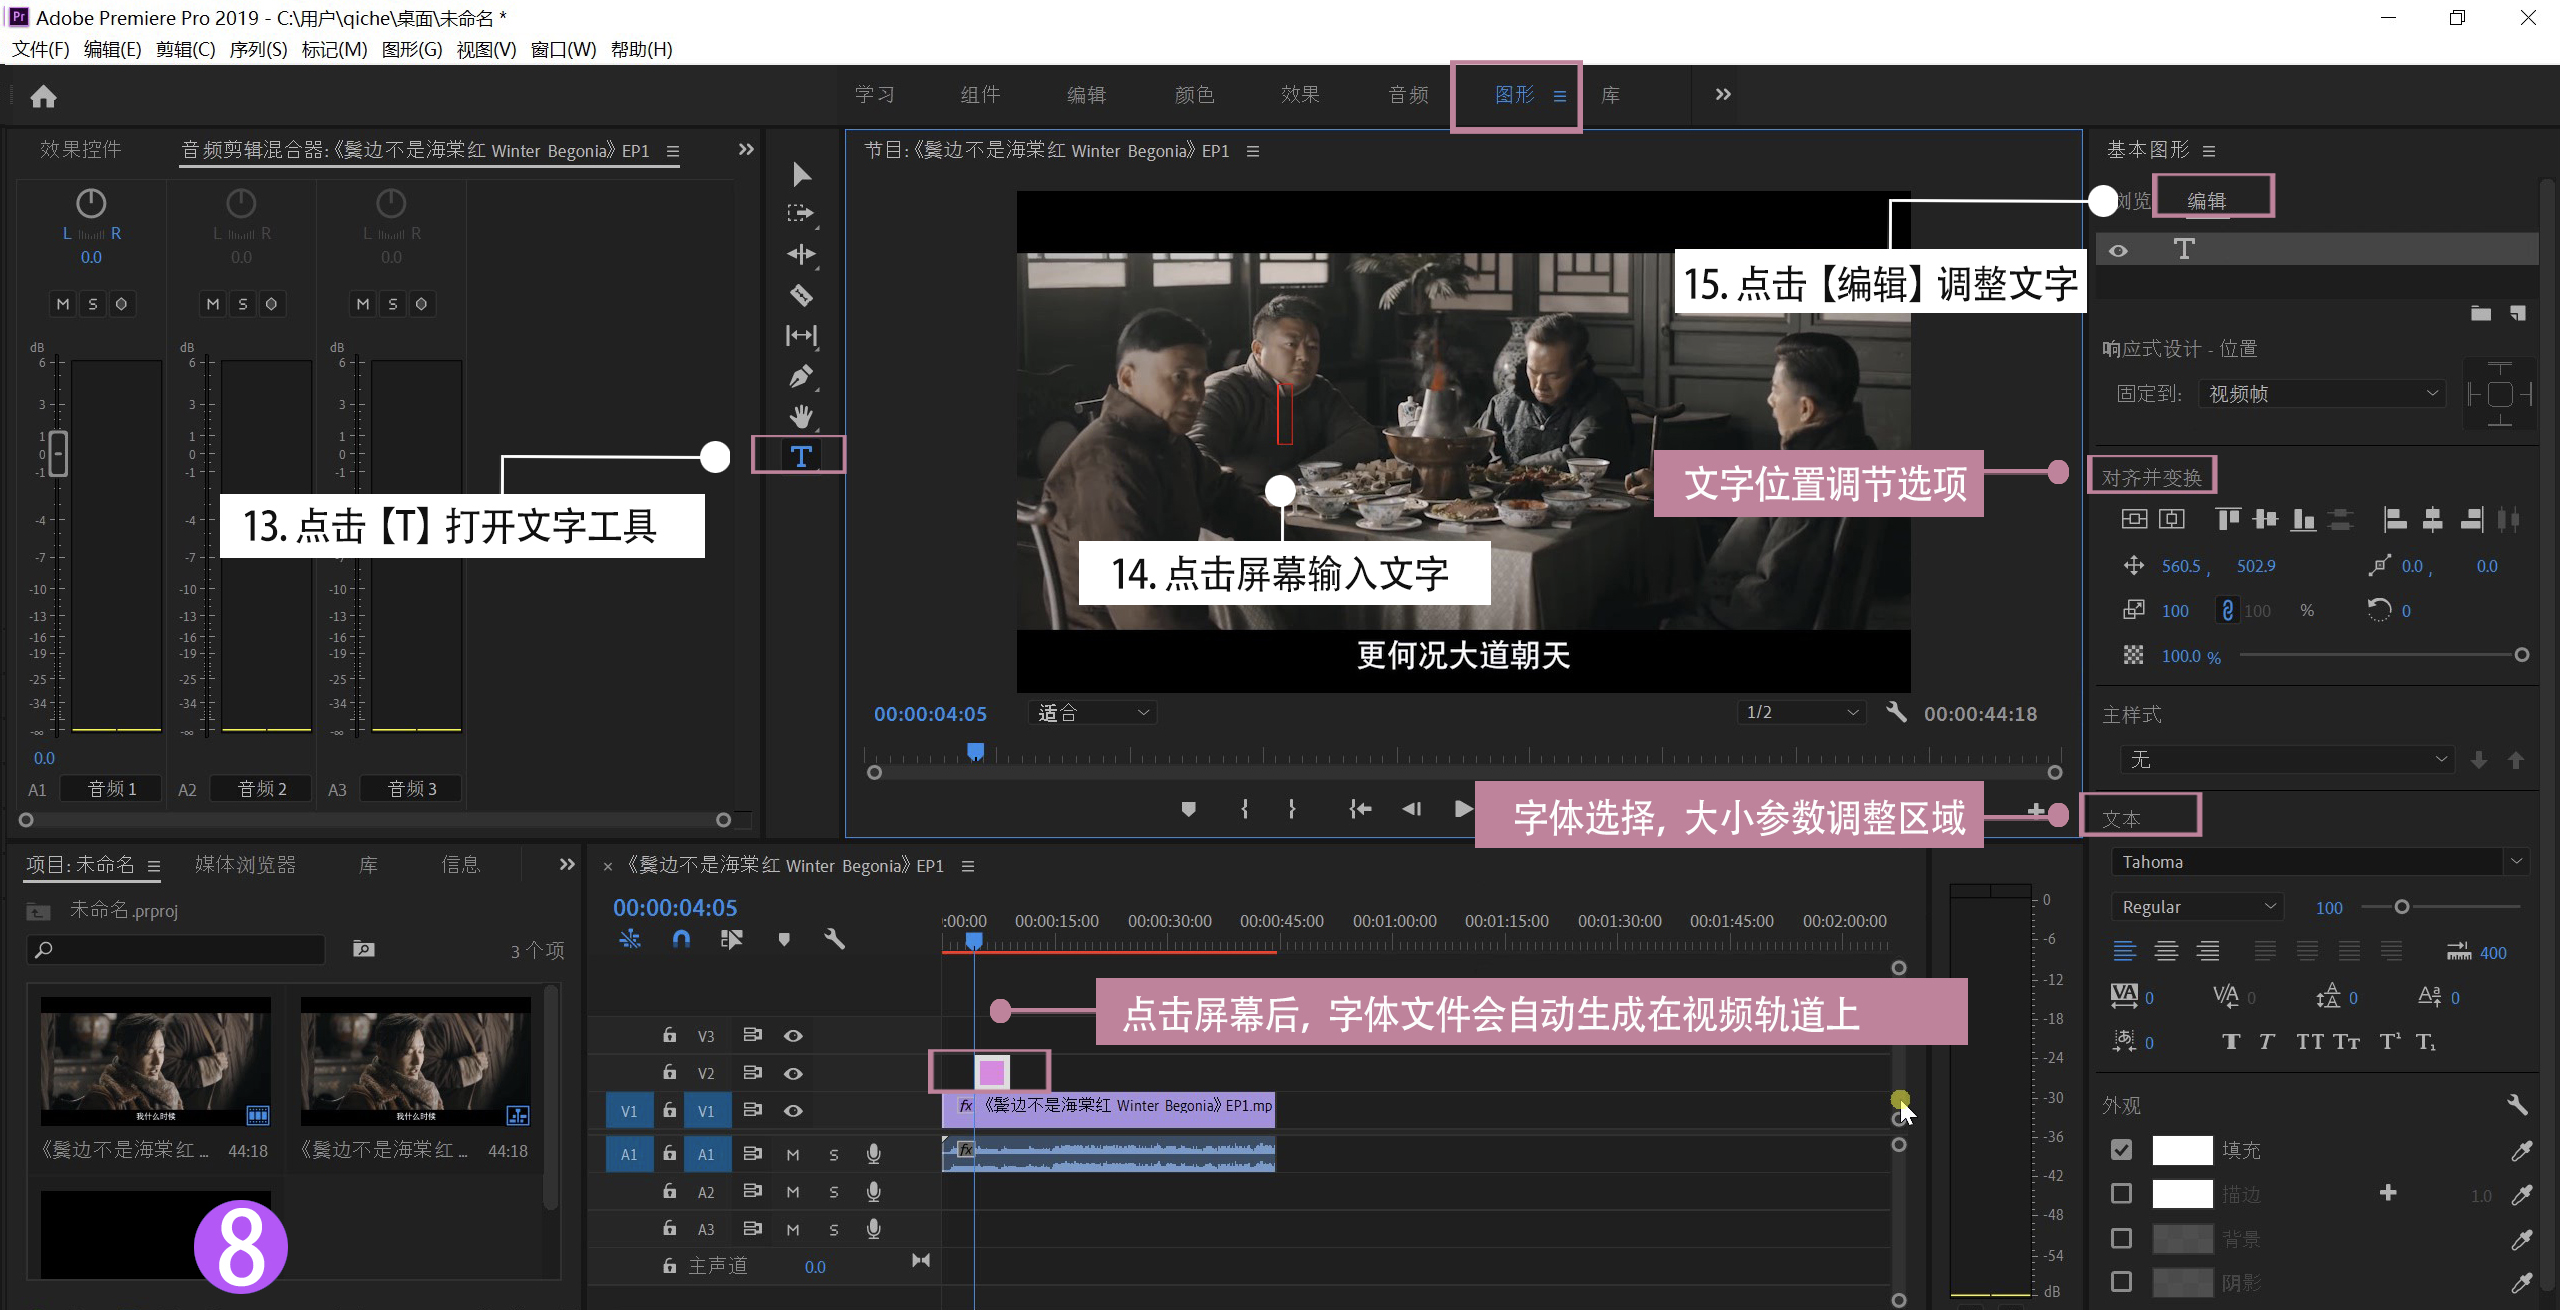
Task: Select the Hand tool
Action: [801, 416]
